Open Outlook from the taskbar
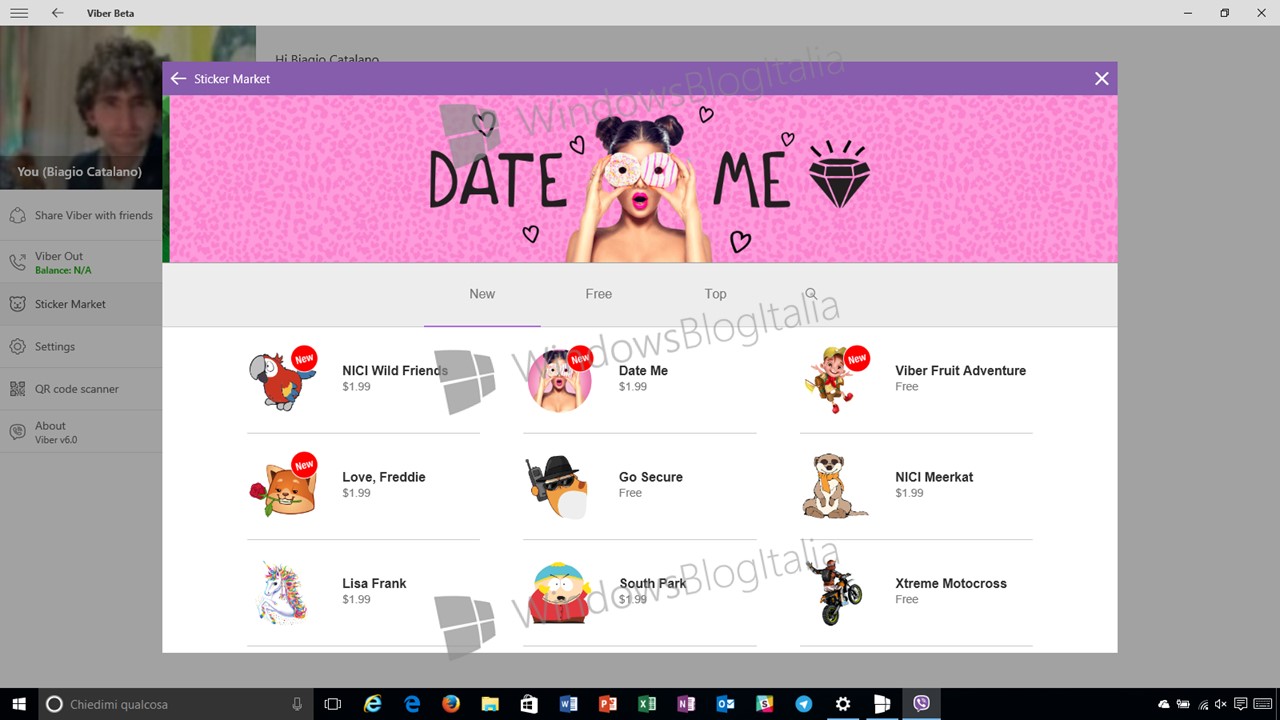The image size is (1280, 720). tap(725, 704)
